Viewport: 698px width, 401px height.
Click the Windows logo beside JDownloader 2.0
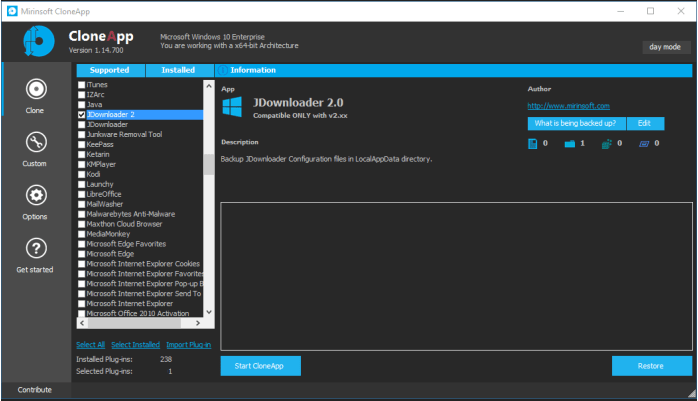click(x=232, y=107)
